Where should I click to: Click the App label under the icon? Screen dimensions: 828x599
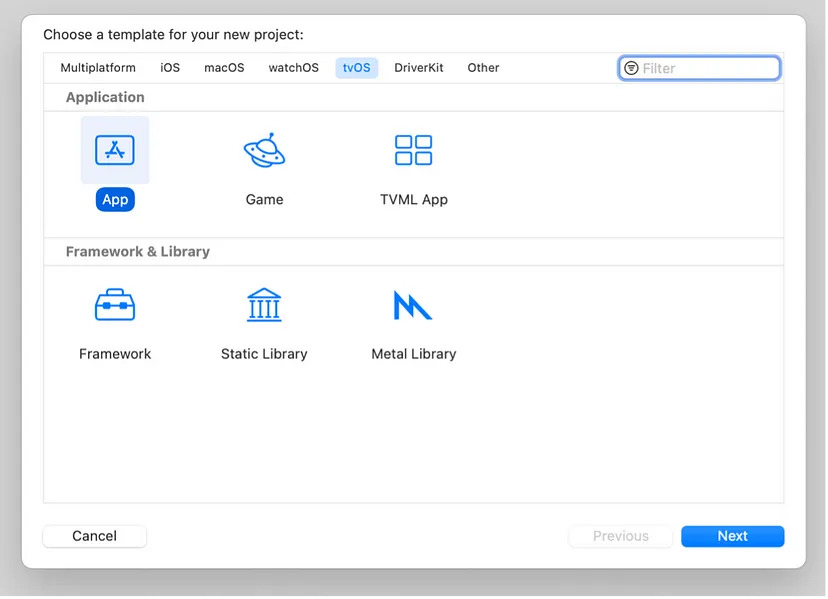click(115, 200)
